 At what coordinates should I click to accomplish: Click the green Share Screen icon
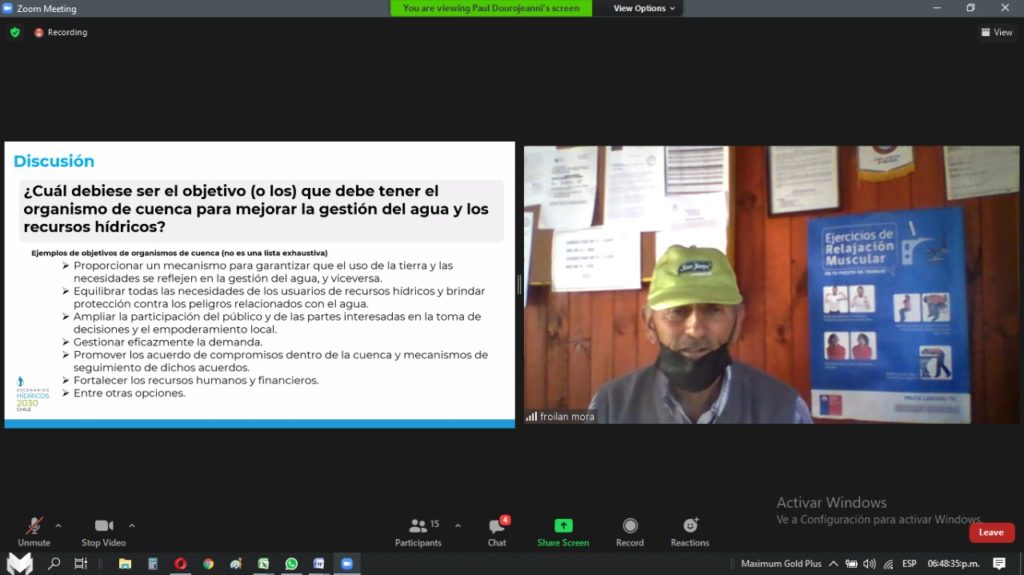coord(563,526)
